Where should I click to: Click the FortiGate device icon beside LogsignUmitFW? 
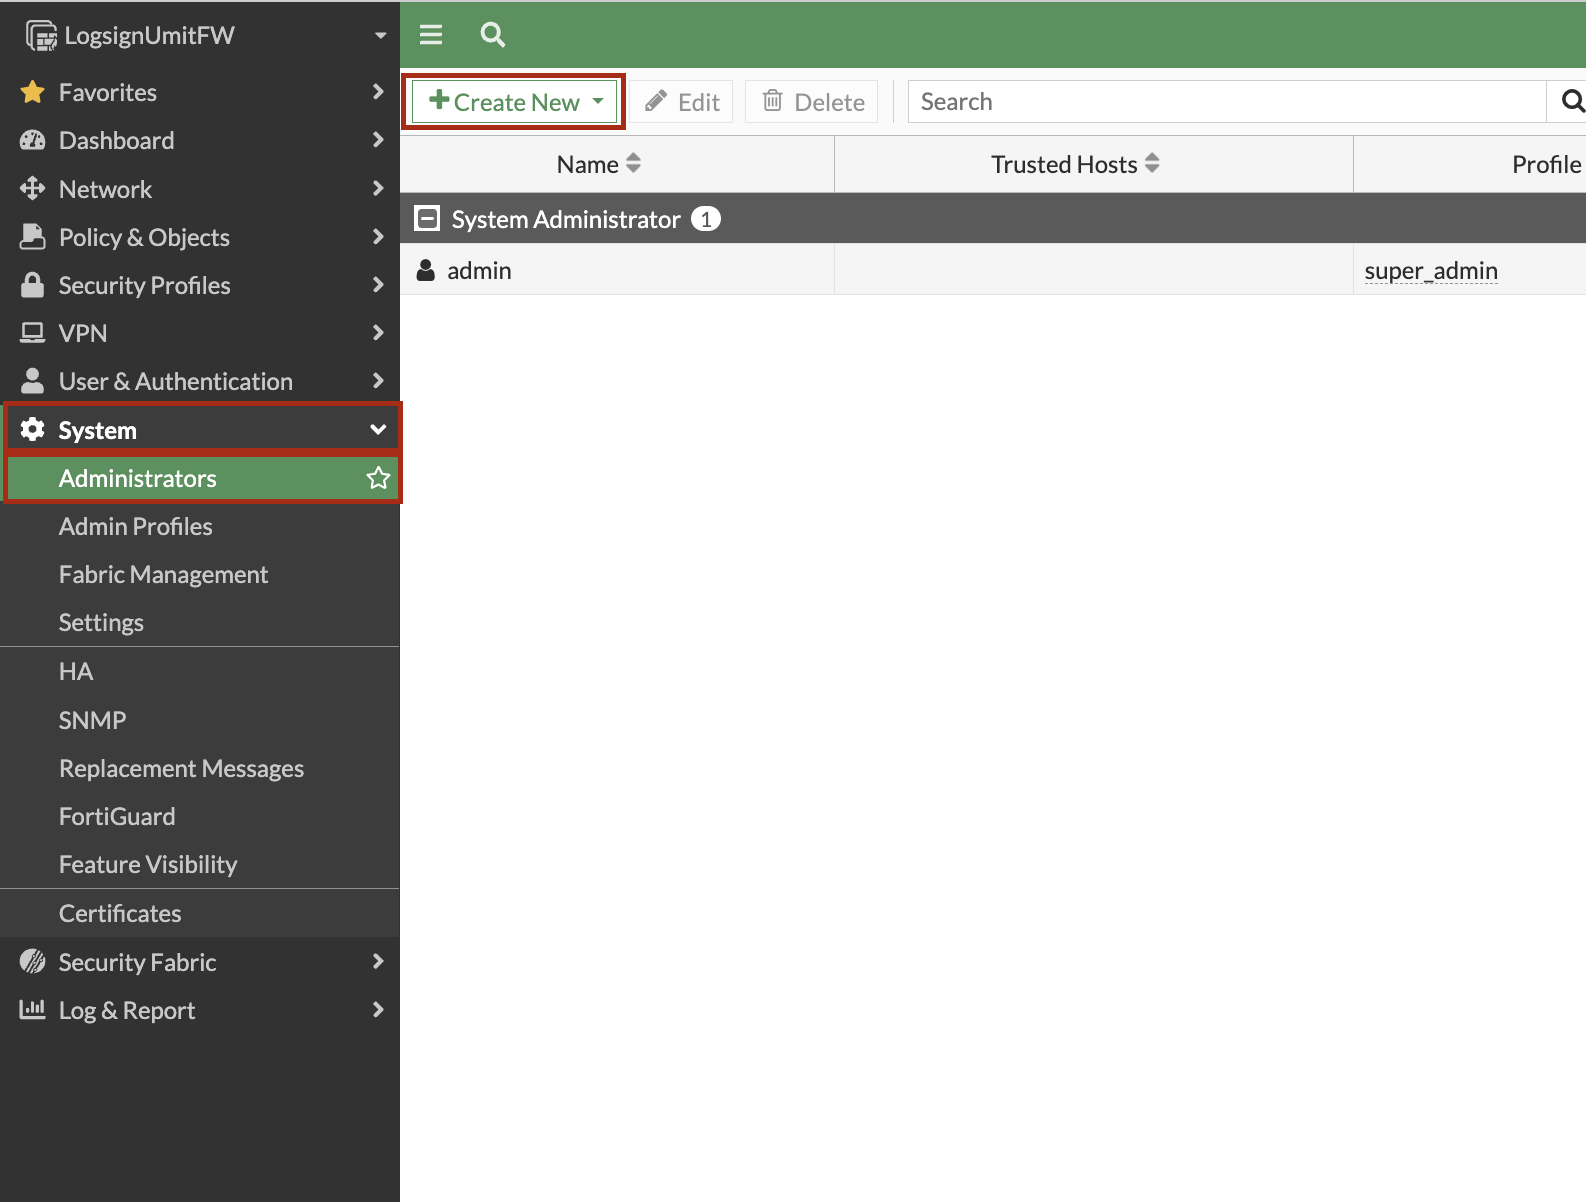click(x=41, y=36)
